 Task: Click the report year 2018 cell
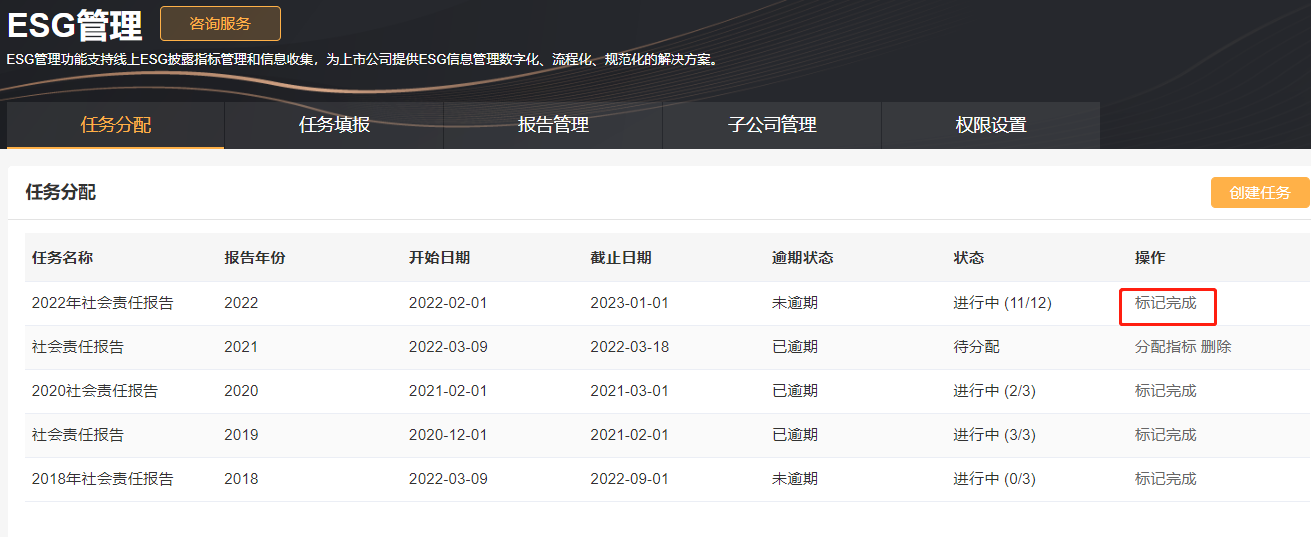click(x=241, y=479)
